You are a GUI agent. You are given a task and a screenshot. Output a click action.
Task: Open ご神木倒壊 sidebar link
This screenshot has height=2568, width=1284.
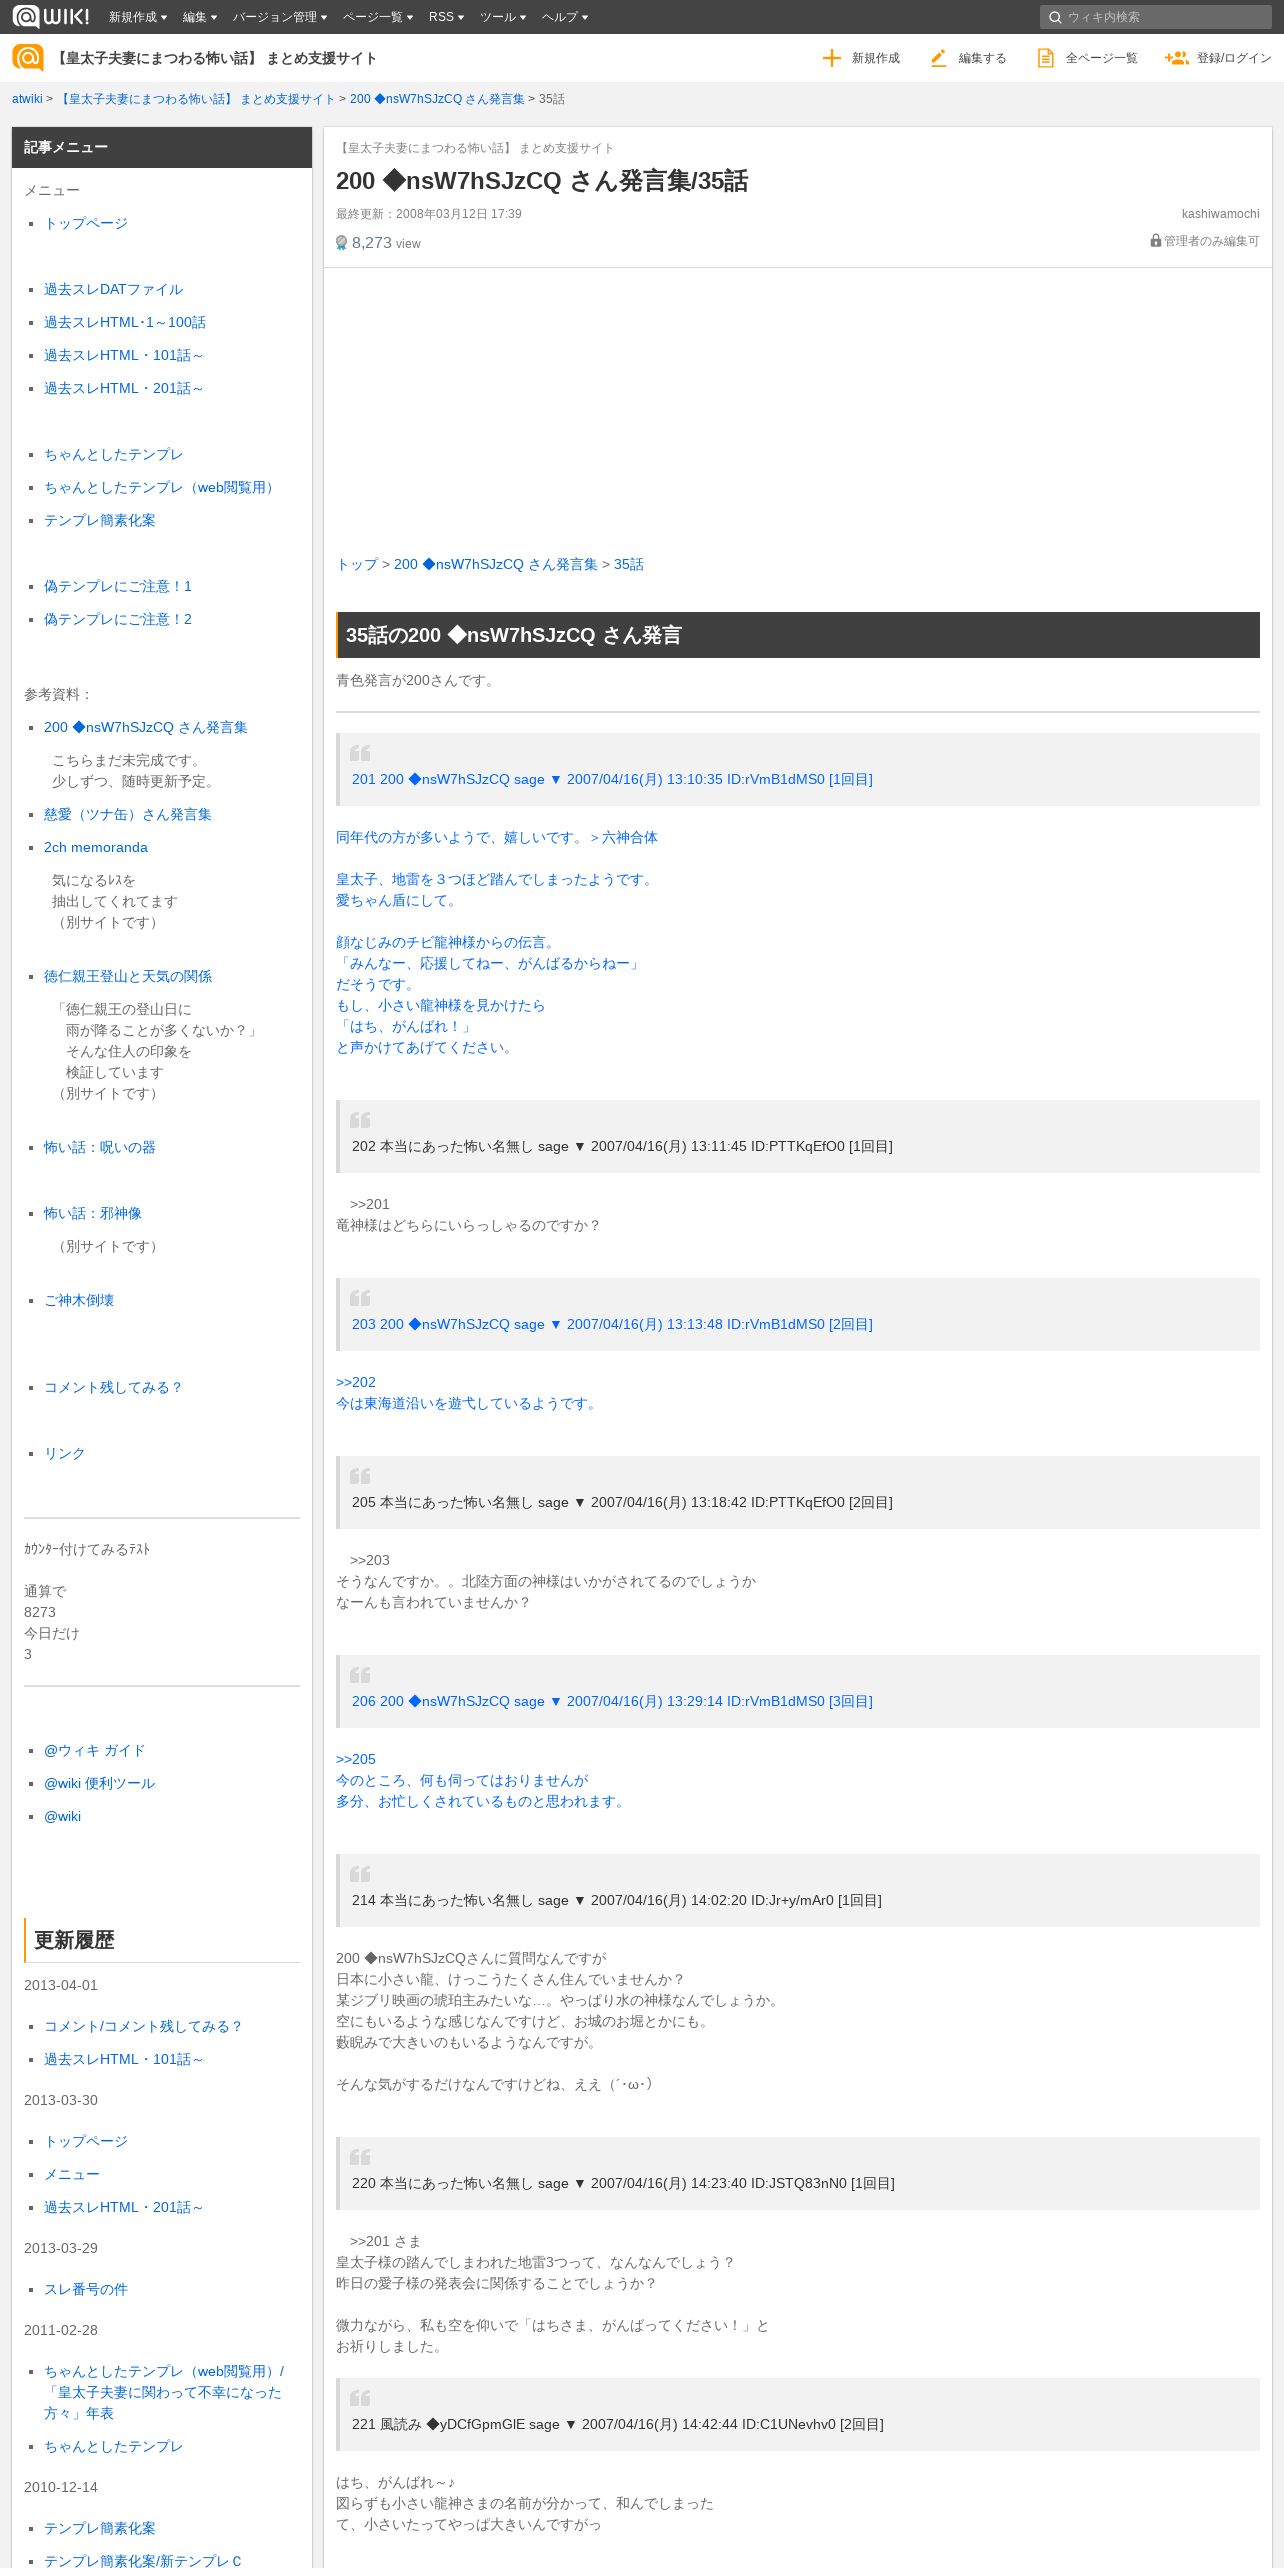79,1300
